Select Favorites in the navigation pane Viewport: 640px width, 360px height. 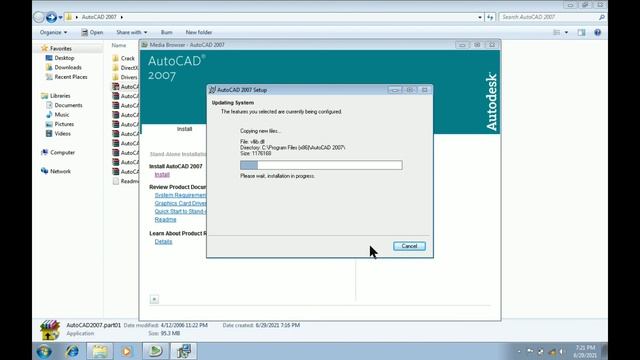[61, 49]
